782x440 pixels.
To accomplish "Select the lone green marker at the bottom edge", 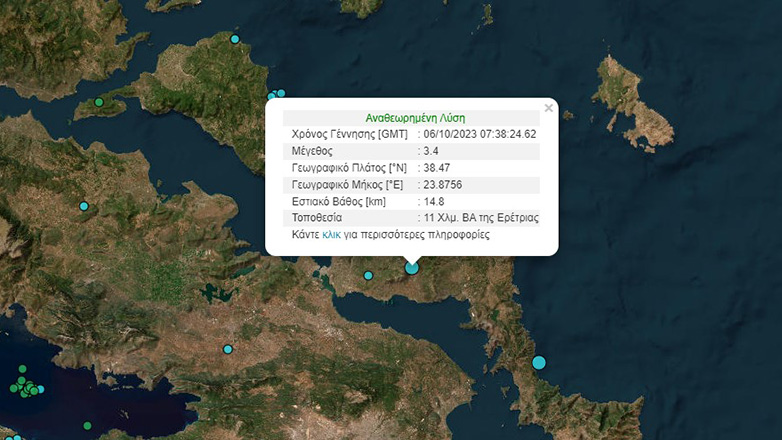I will 87,426.
